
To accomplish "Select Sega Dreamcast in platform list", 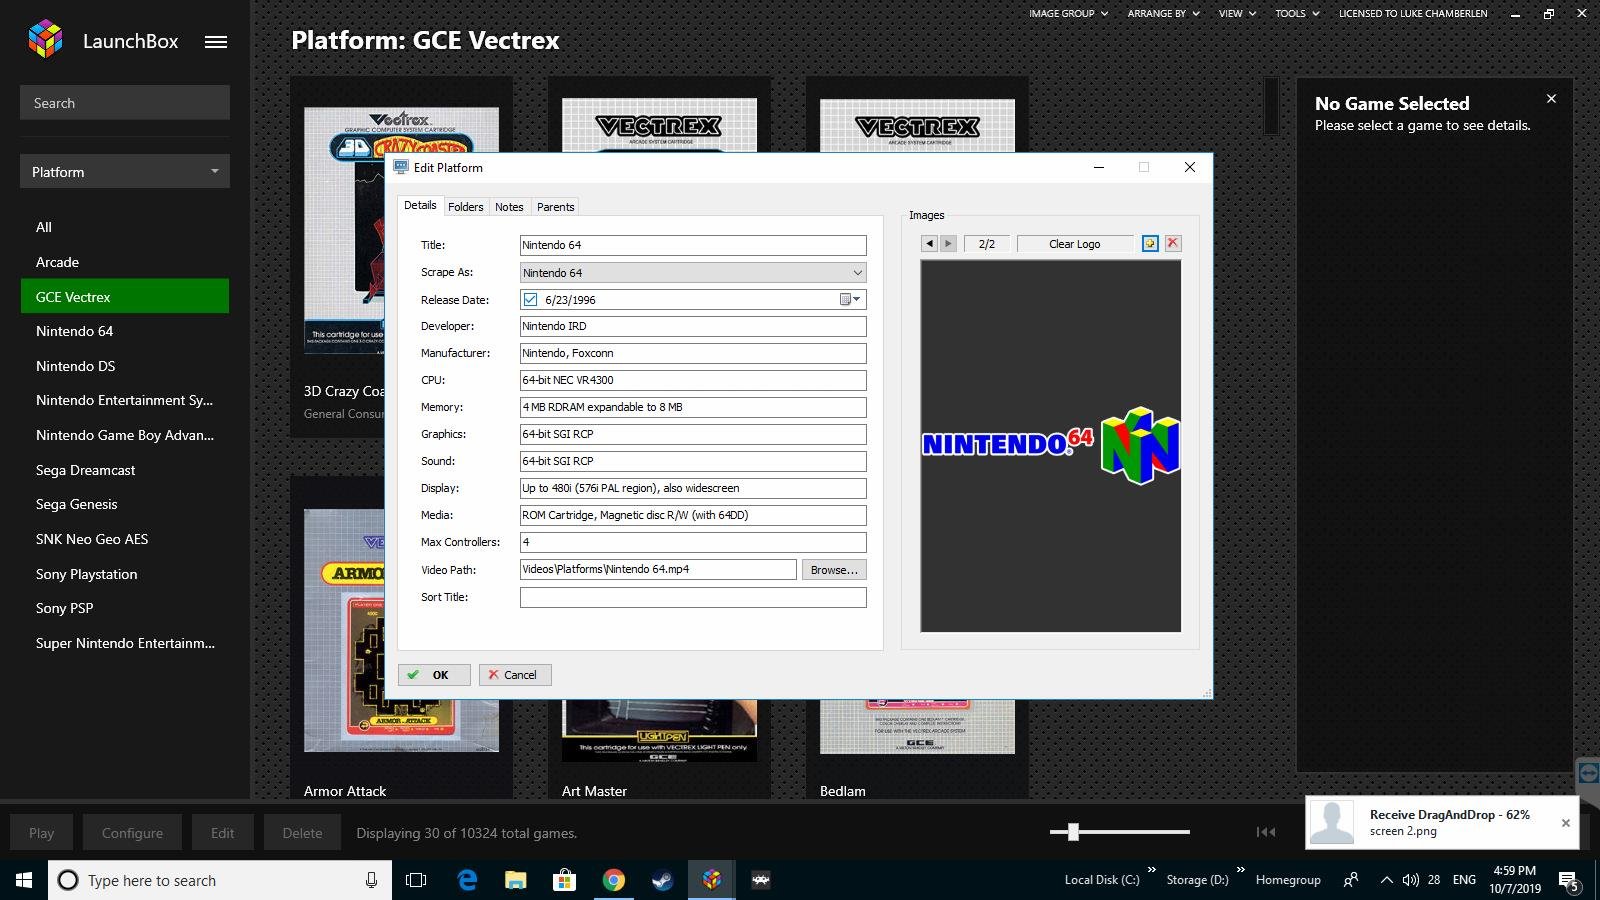I will point(125,470).
